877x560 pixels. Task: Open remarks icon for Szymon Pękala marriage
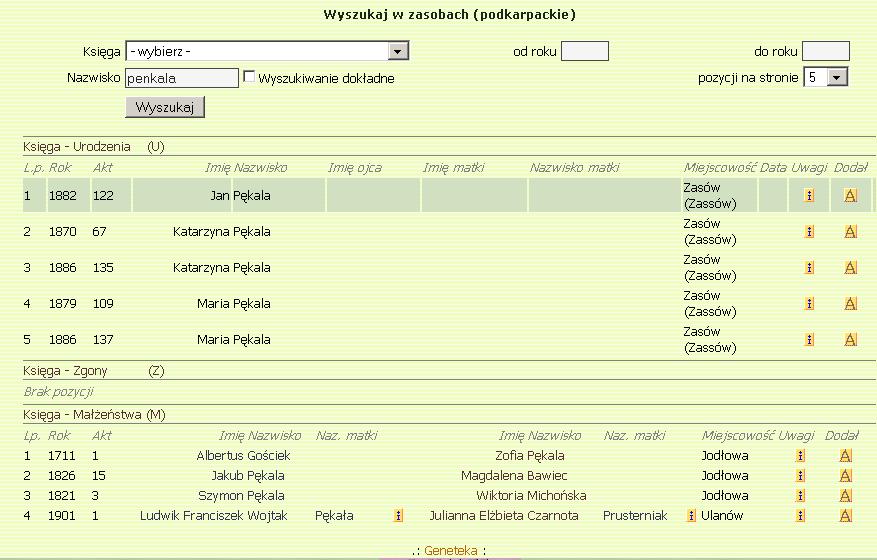(800, 496)
